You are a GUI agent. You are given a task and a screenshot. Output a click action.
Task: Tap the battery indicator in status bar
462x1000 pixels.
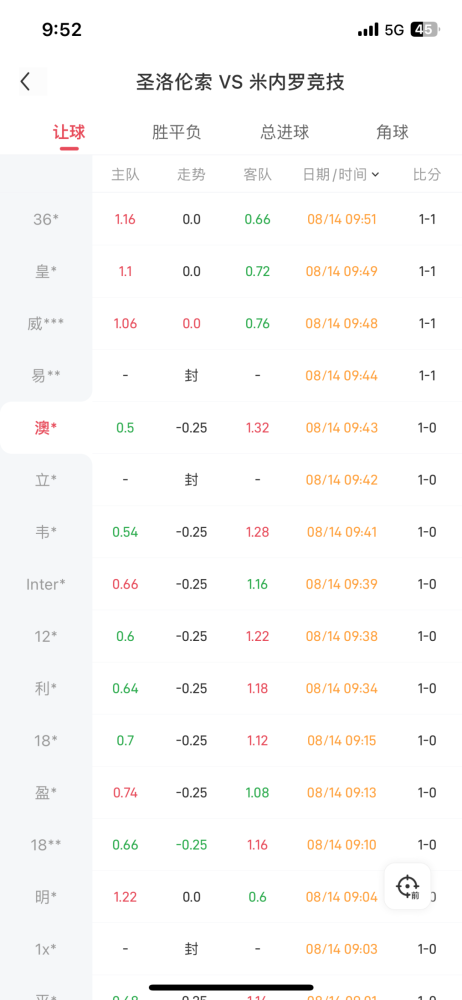click(425, 29)
